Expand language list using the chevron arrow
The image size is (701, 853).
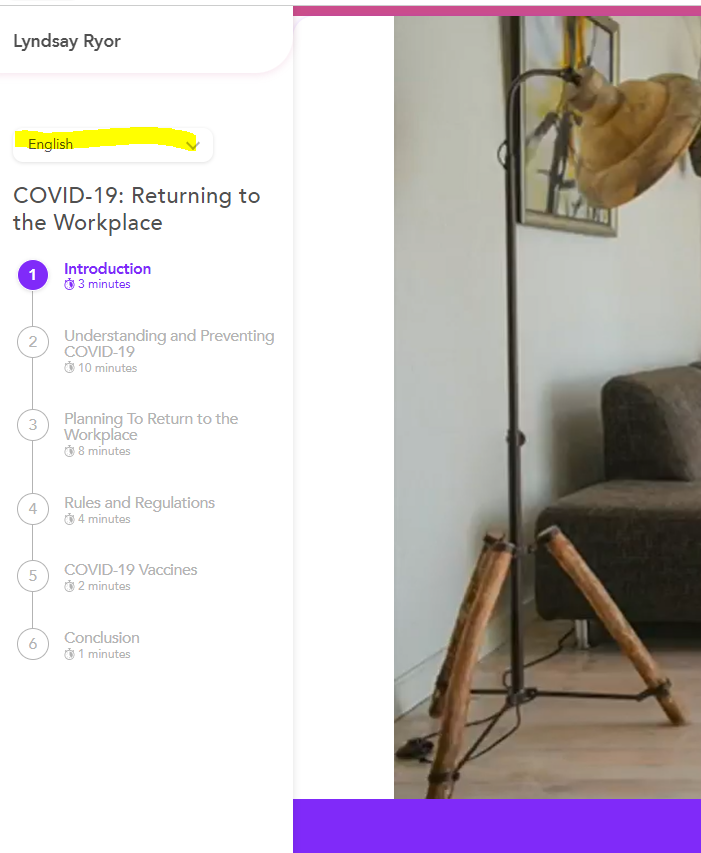pos(193,145)
